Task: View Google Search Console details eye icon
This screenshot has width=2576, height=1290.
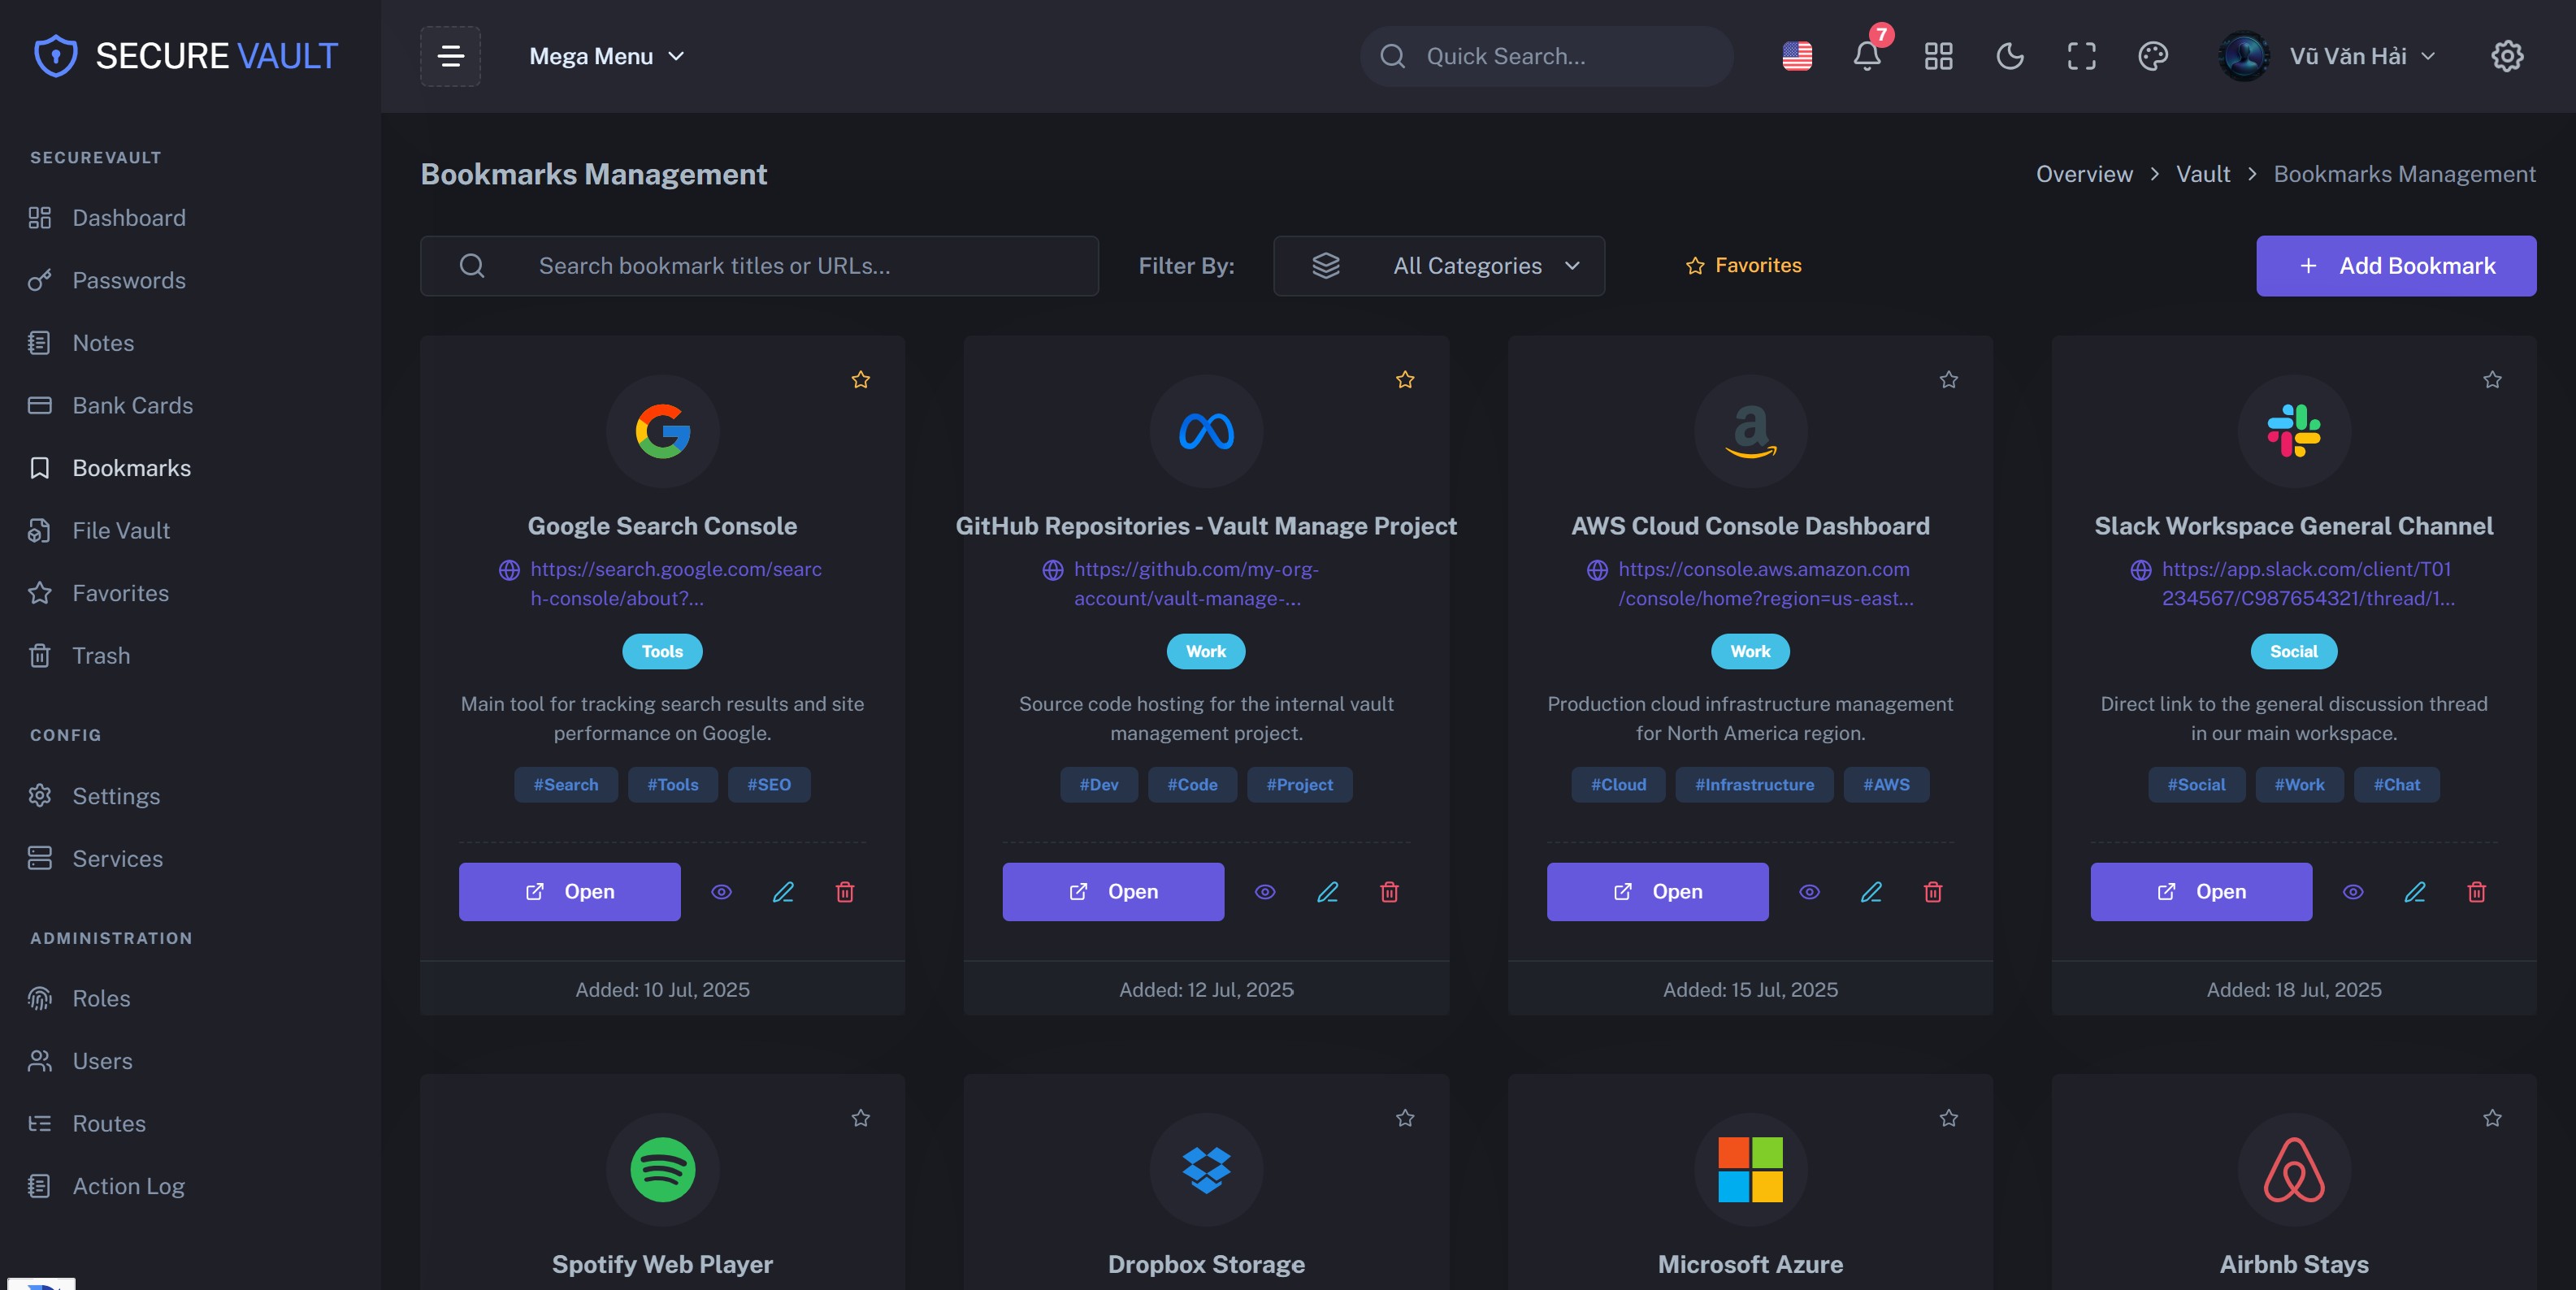Action: click(721, 891)
